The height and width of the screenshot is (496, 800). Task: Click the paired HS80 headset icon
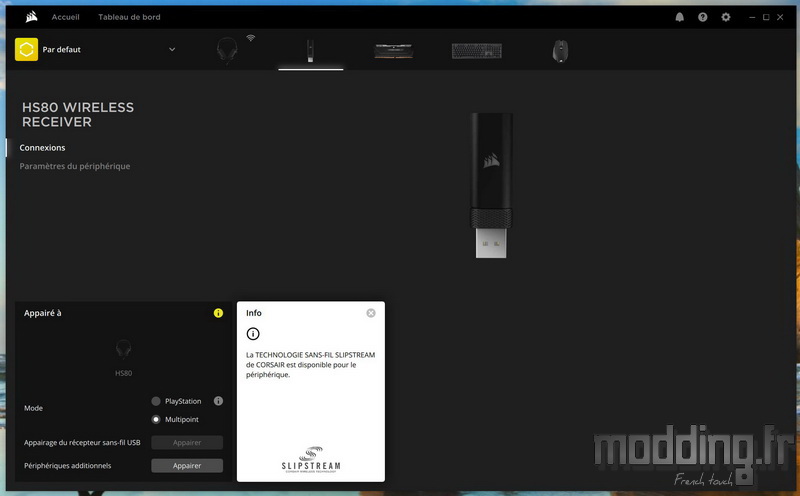[x=123, y=350]
